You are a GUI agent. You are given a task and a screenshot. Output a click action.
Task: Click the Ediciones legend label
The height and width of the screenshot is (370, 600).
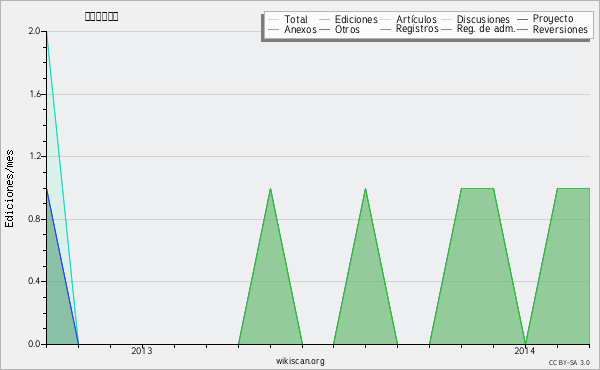pos(356,19)
